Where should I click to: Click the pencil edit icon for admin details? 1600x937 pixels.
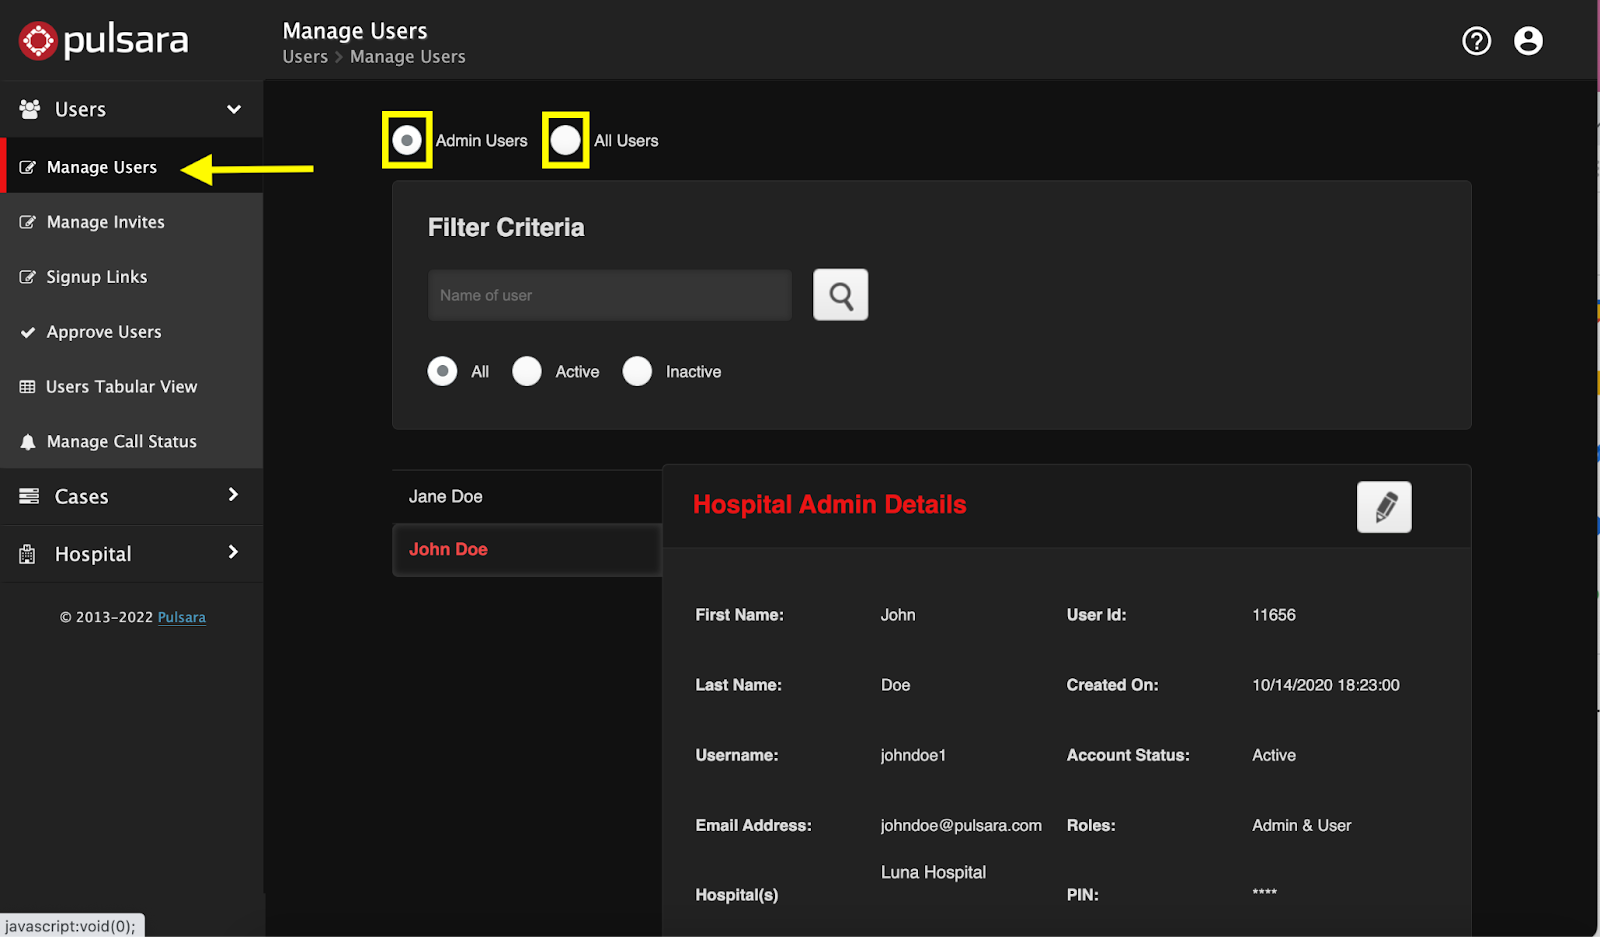[1384, 507]
